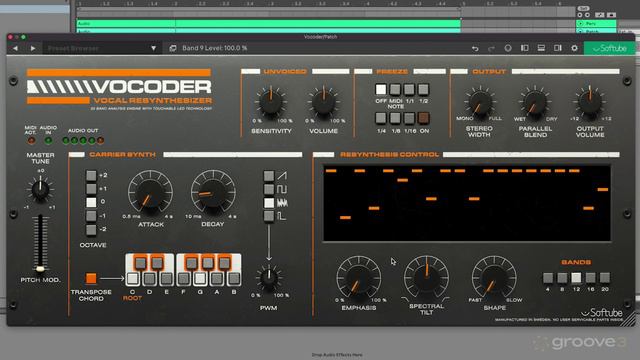Click the carrier Attack knob
Image resolution: width=640 pixels, height=360 pixels.
click(150, 193)
